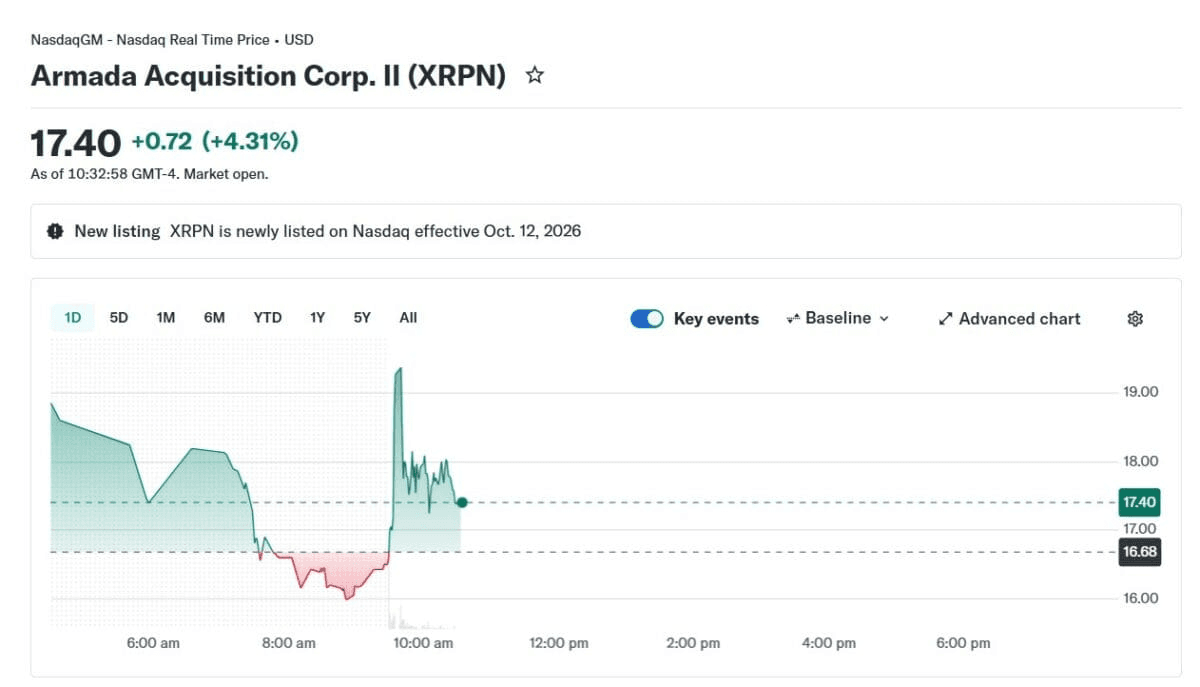
Task: Click the 16.00 y-axis label
Action: 1141,598
